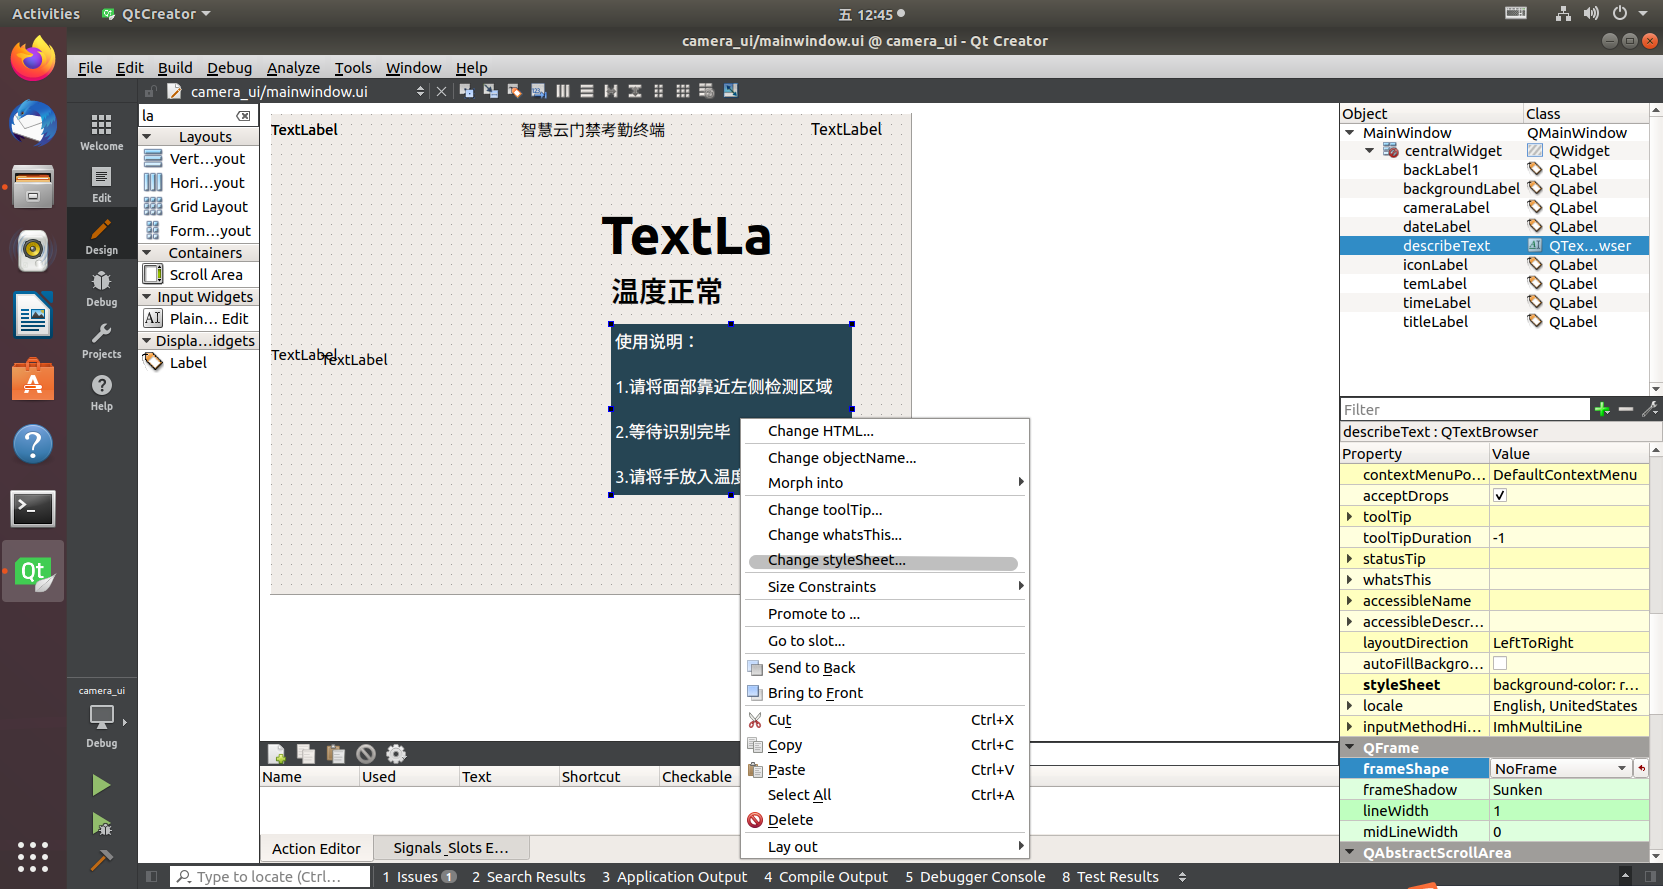
Task: Collapse the Display Widgets category
Action: [147, 341]
